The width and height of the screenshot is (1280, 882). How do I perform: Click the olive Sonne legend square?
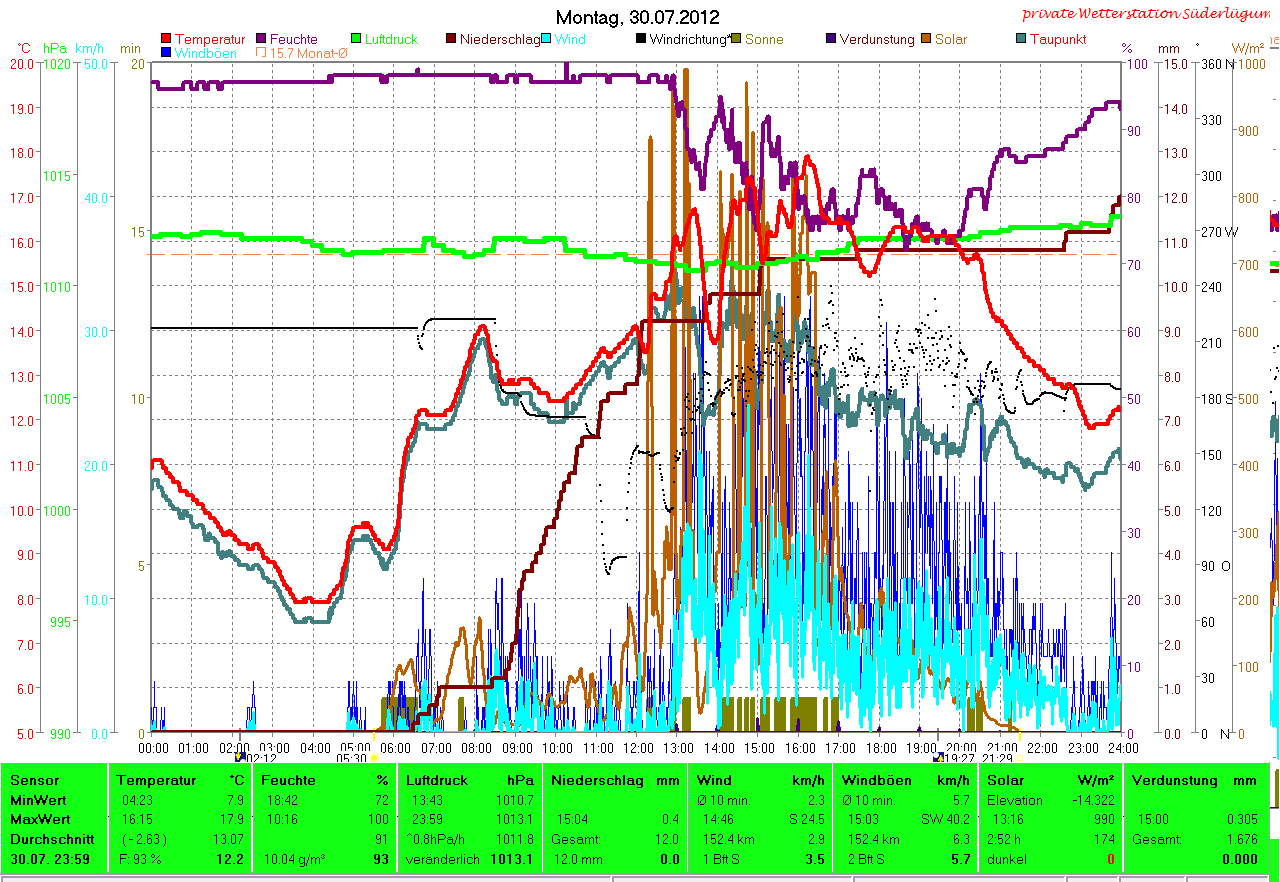coord(736,40)
